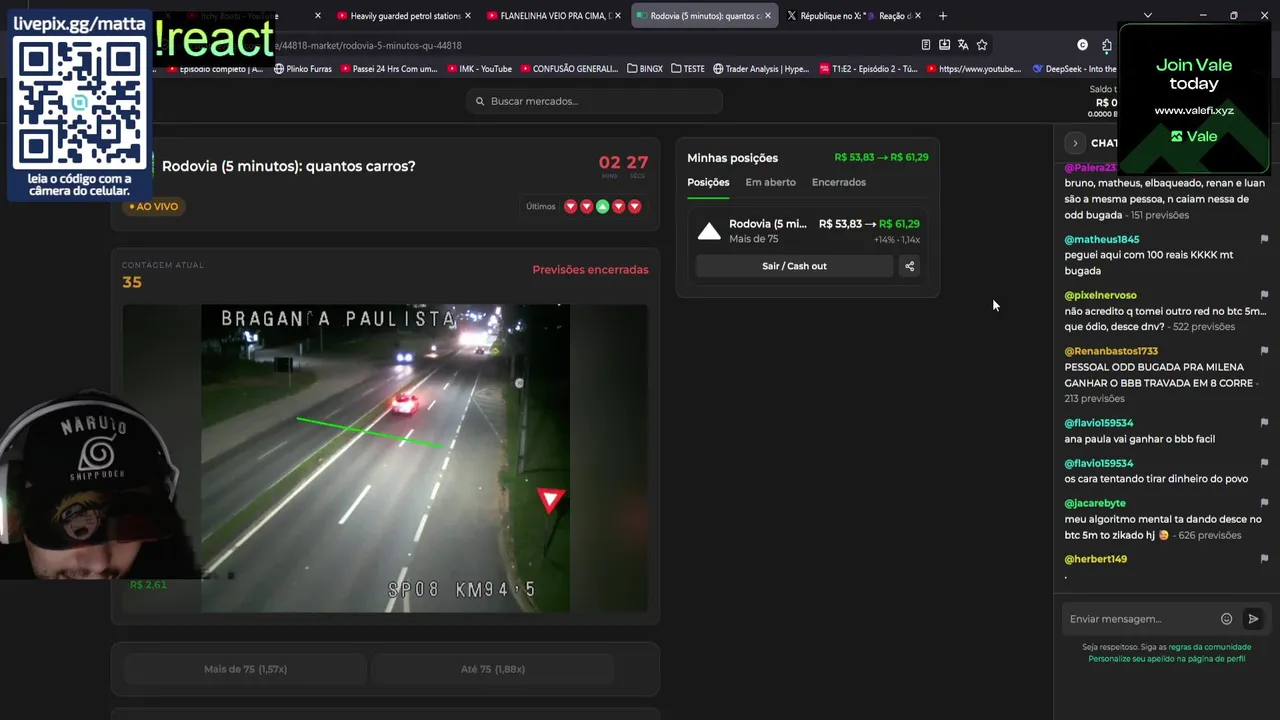
Task: Close the Rodovia (5 minutos) browser tab
Action: [x=768, y=16]
